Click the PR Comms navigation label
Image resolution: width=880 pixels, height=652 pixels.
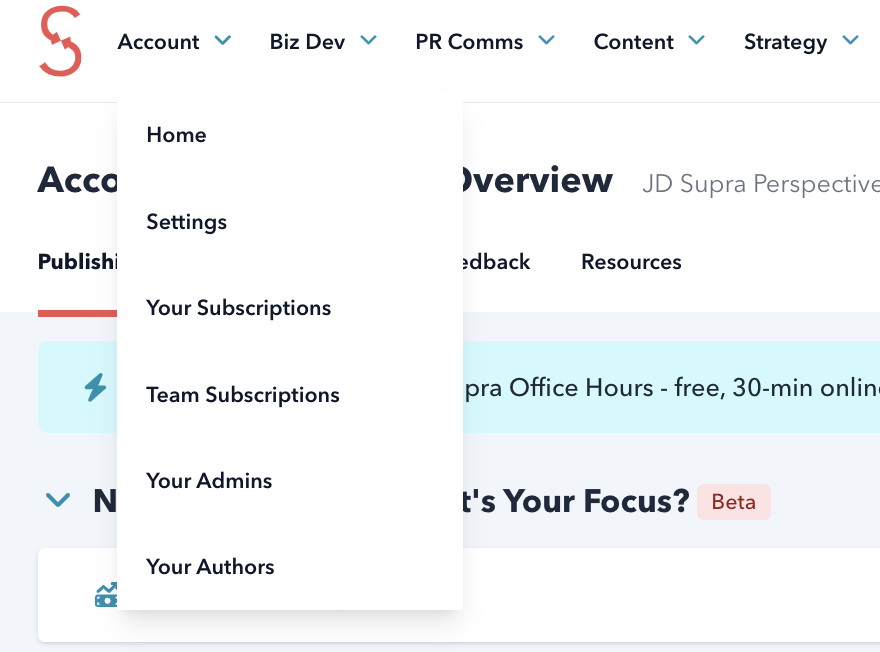(x=469, y=42)
